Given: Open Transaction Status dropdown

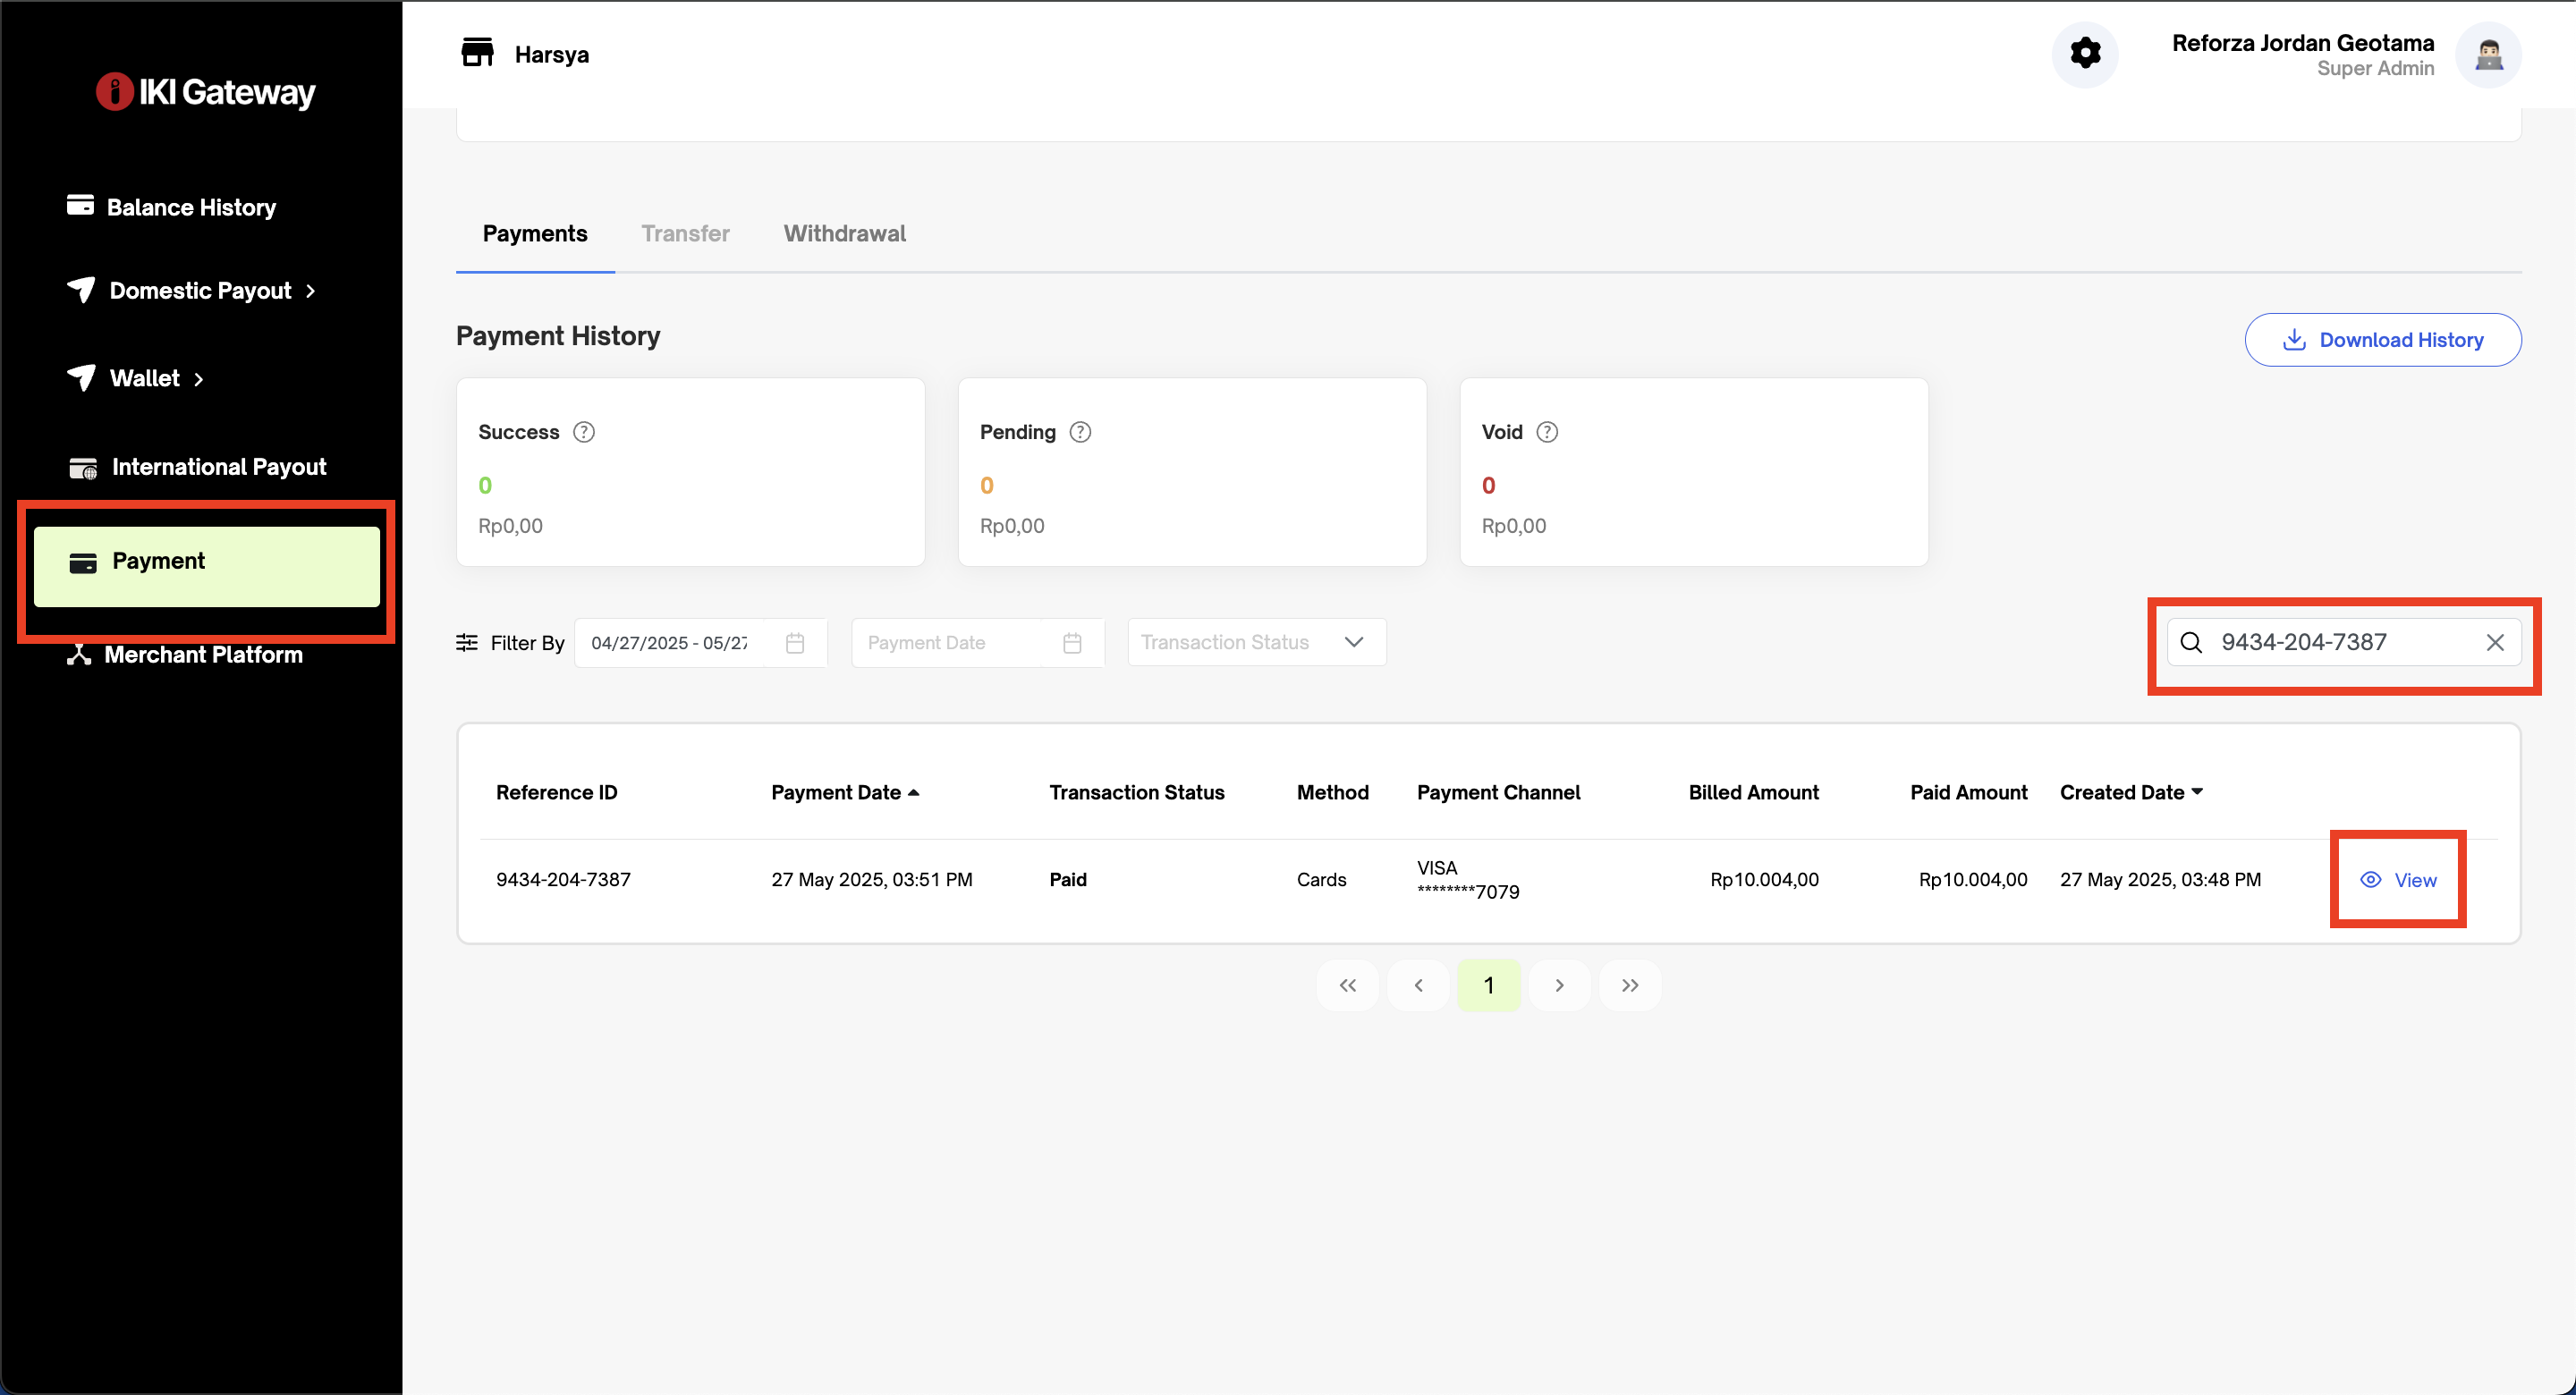Looking at the screenshot, I should [x=1256, y=642].
